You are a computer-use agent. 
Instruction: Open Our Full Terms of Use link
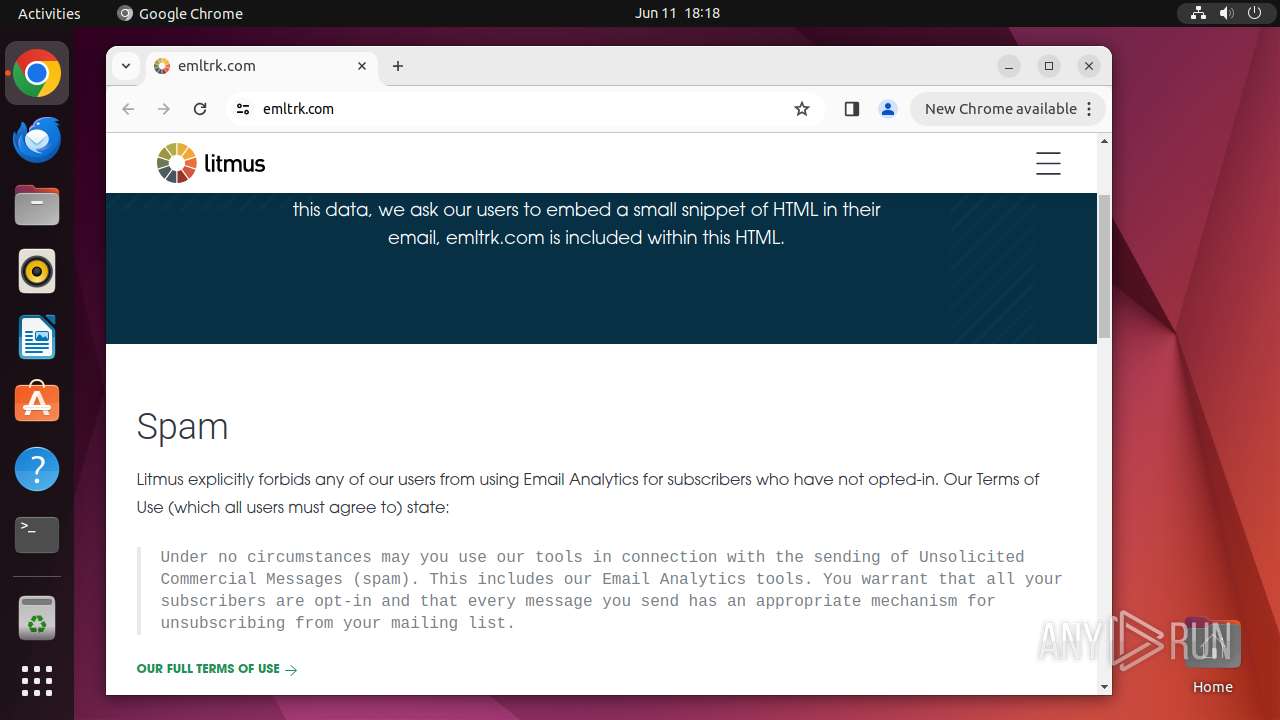pos(217,669)
